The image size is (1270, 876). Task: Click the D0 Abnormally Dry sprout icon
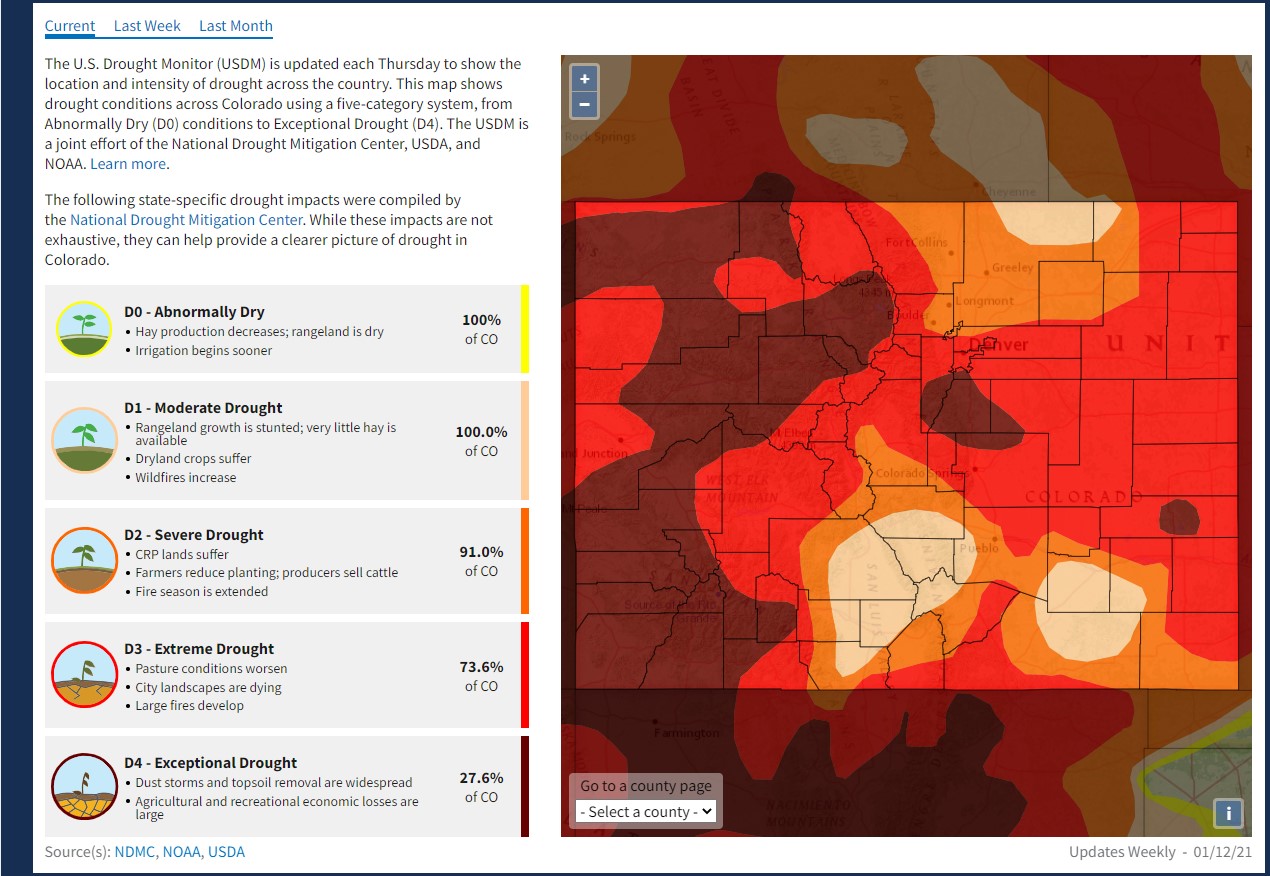click(84, 328)
